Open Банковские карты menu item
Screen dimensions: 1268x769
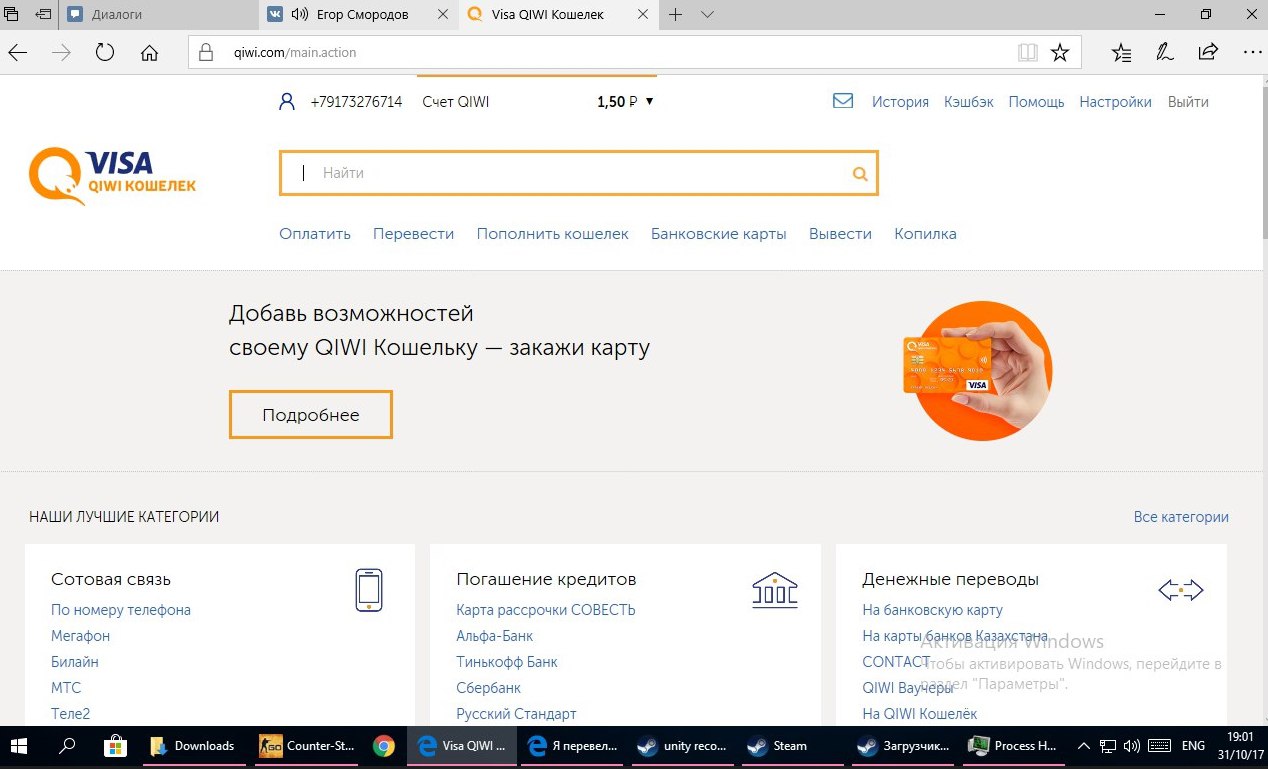tap(719, 234)
